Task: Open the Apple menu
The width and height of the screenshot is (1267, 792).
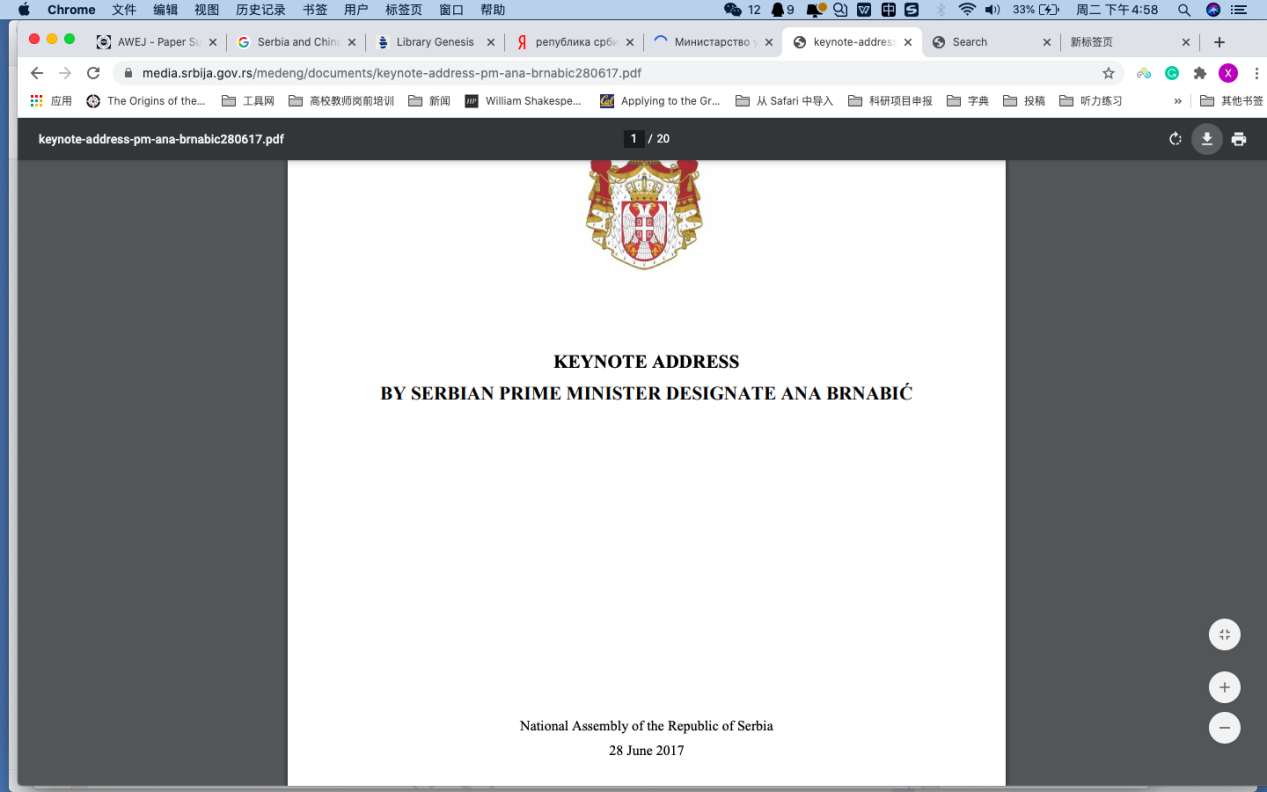Action: pos(24,9)
